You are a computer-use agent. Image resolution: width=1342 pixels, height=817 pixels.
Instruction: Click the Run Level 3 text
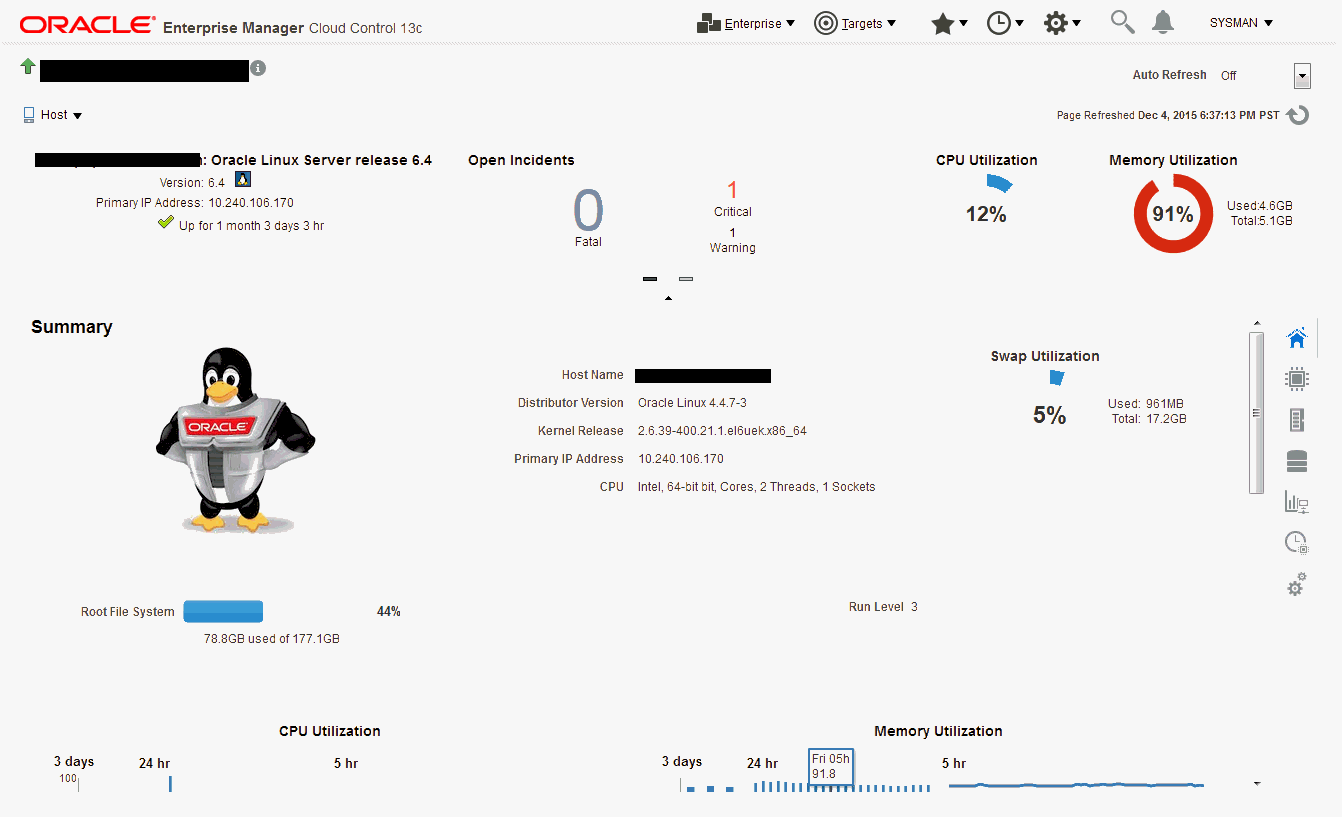click(883, 607)
